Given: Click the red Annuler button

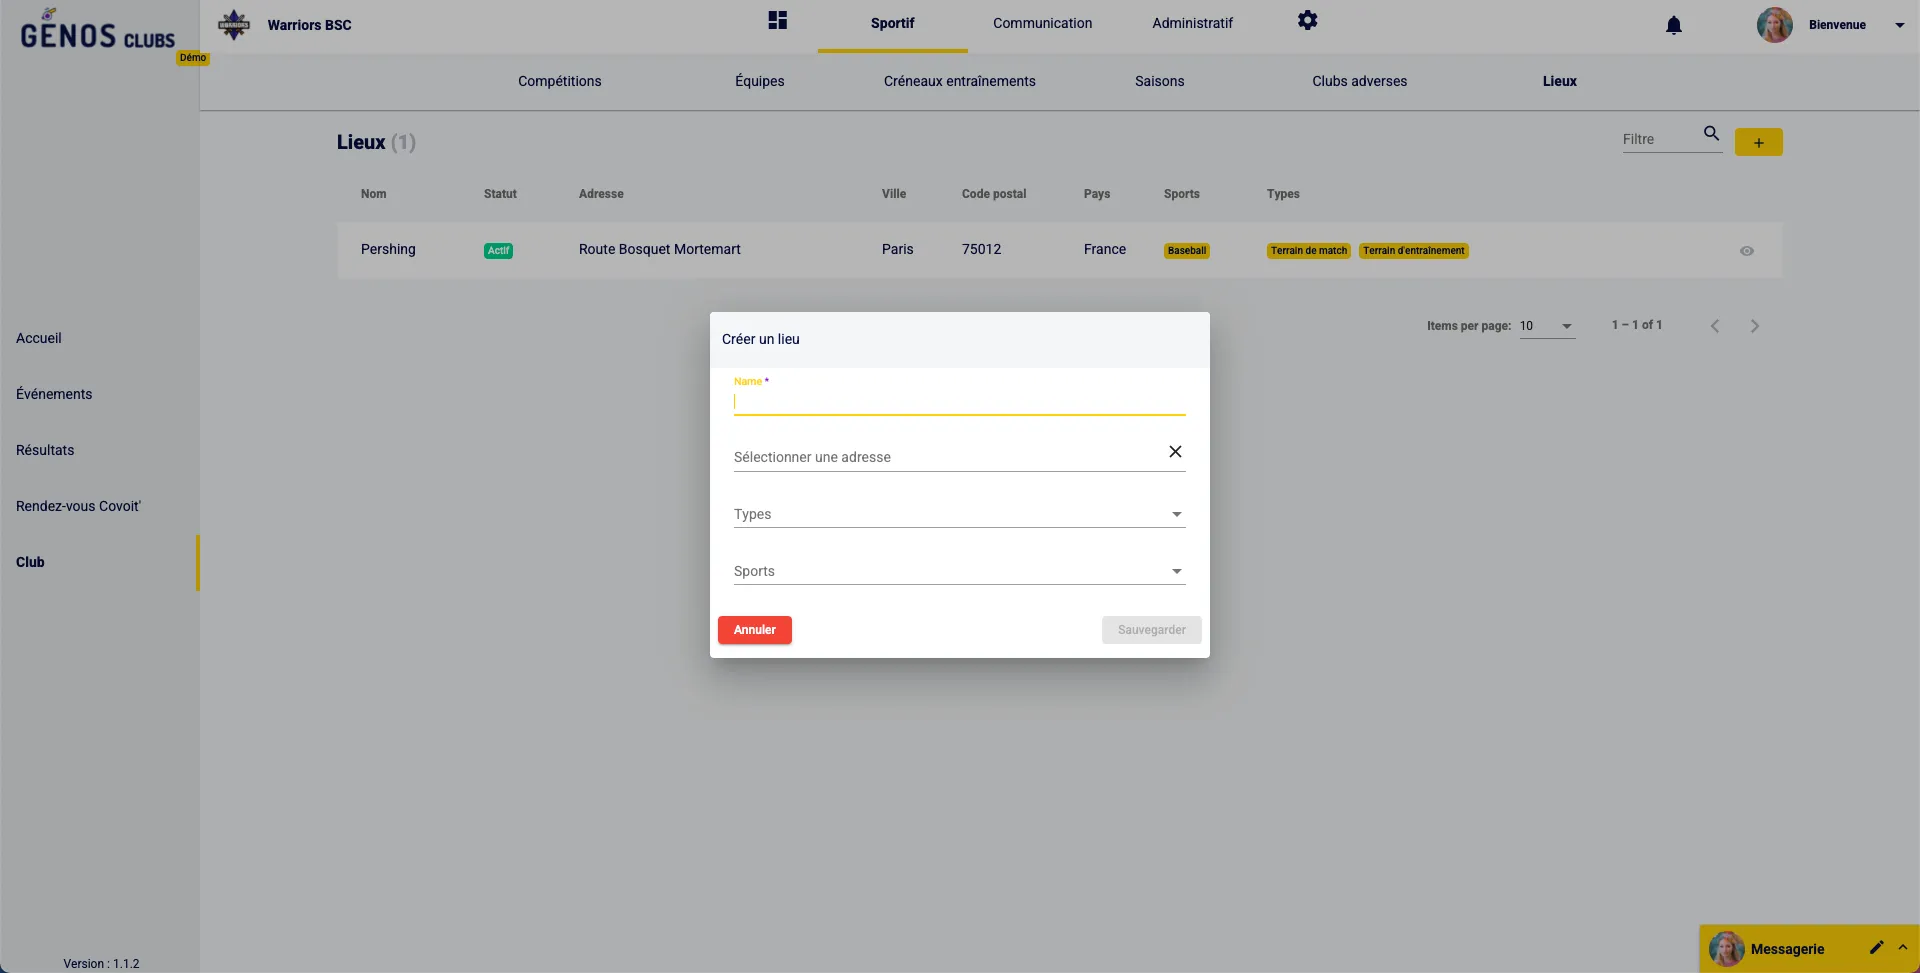Looking at the screenshot, I should coord(754,630).
